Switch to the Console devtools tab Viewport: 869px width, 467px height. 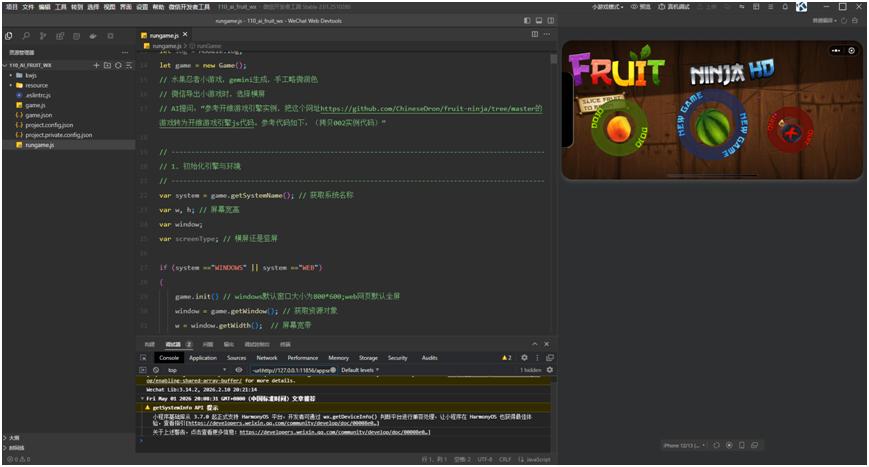(x=169, y=358)
